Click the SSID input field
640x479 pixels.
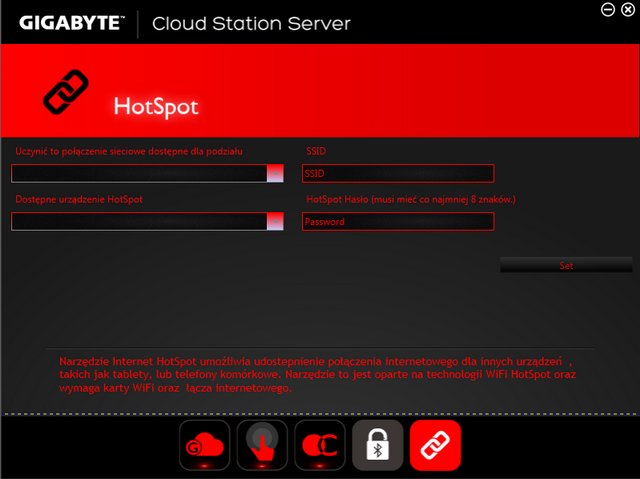tap(398, 173)
